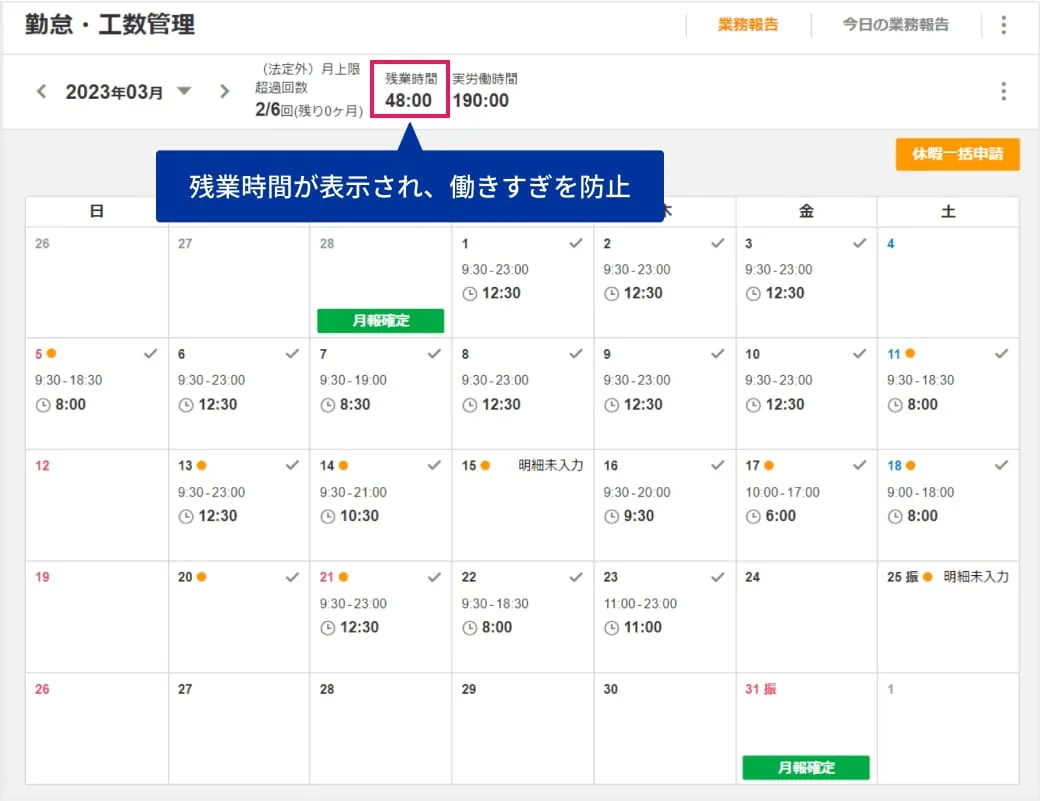Click the orange dot on March 5
This screenshot has width=1040, height=801.
coord(51,353)
